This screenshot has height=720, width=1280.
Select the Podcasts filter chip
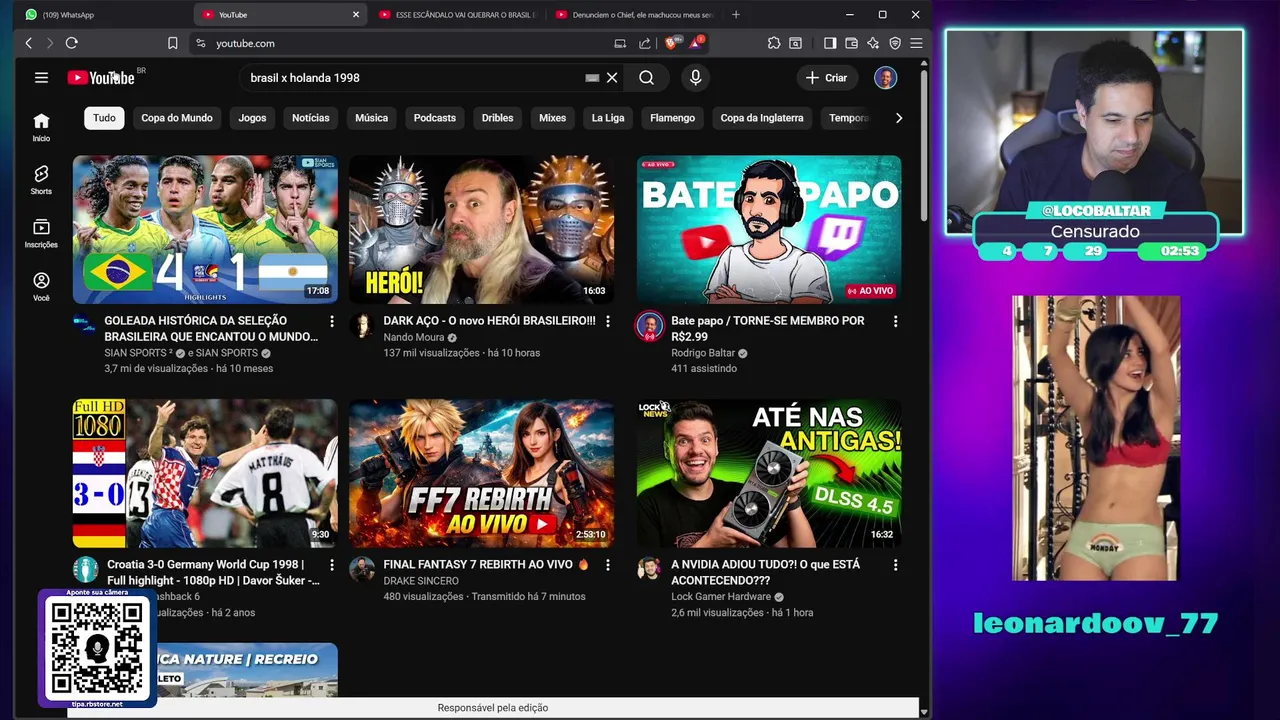pos(435,118)
